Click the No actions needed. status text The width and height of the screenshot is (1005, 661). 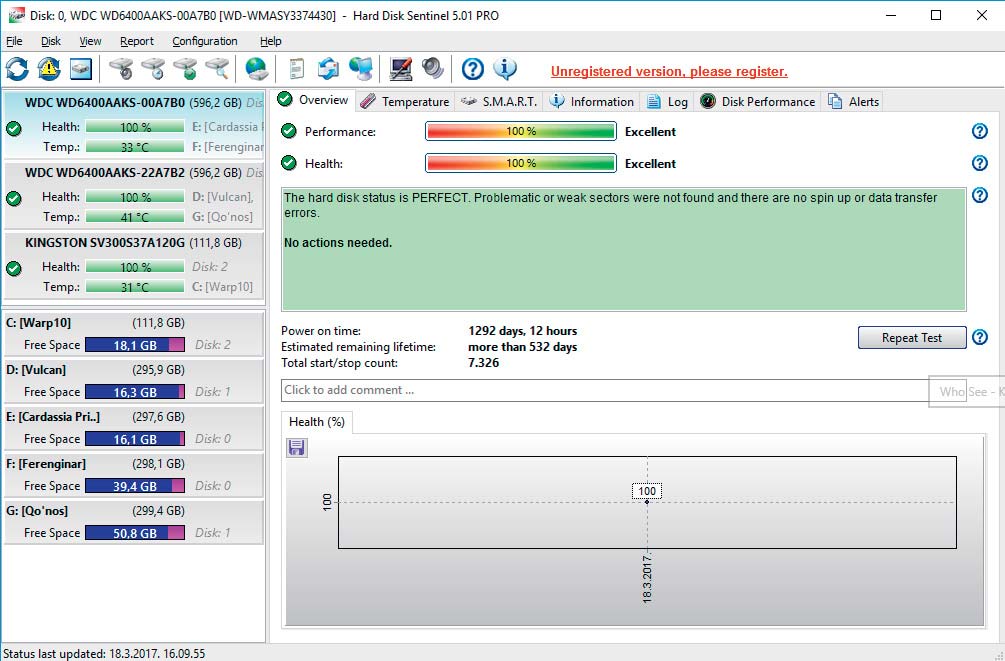click(x=338, y=243)
